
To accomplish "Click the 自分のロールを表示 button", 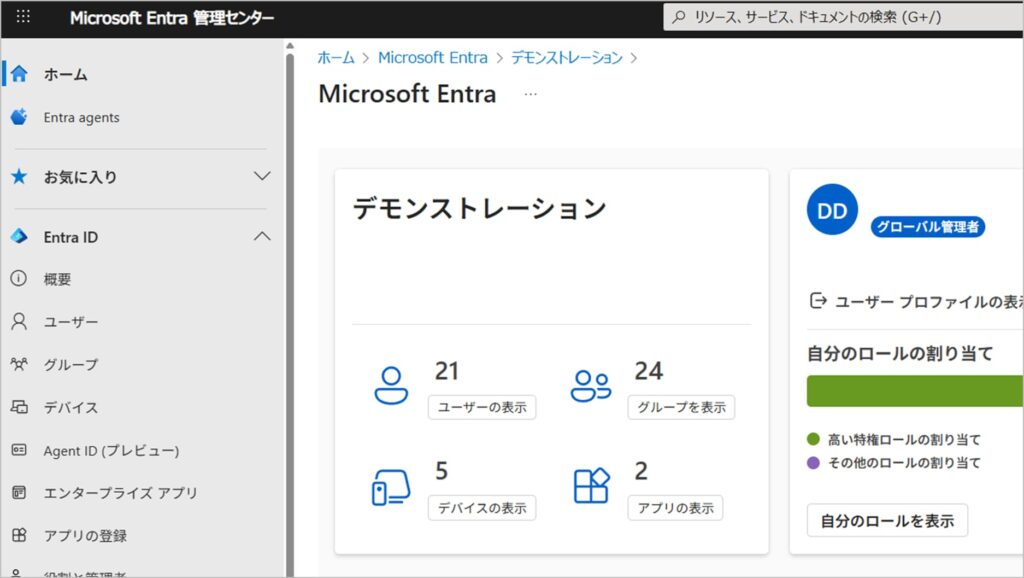I will pos(887,520).
